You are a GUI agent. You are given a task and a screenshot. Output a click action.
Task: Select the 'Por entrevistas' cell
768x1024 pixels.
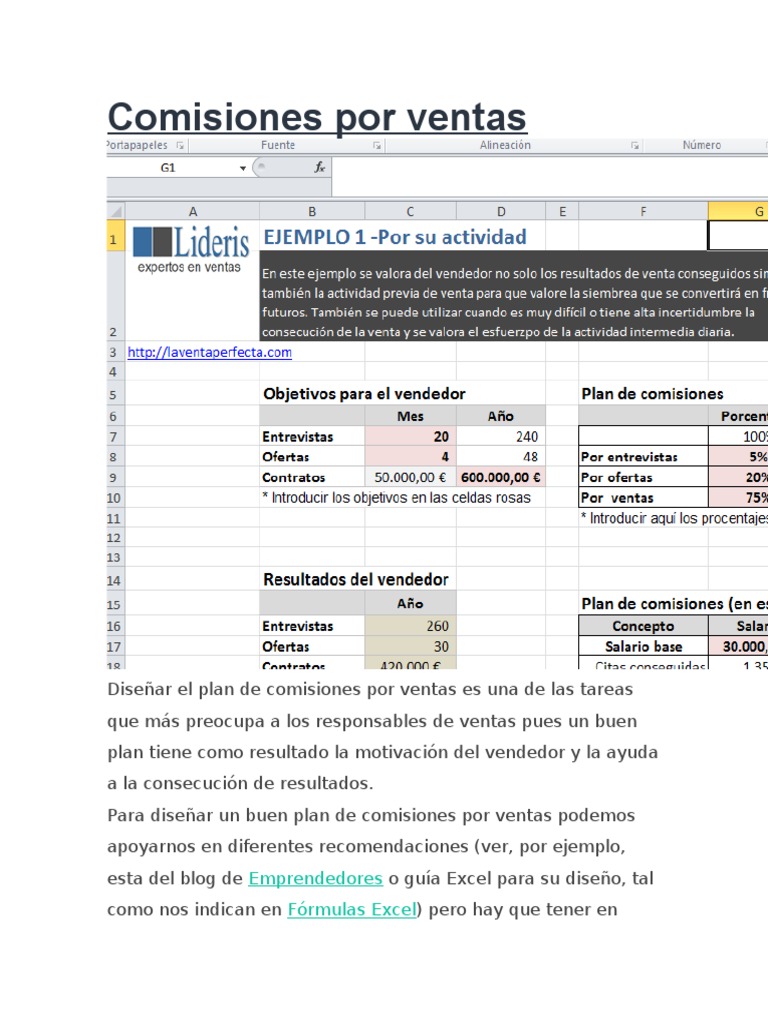click(643, 456)
